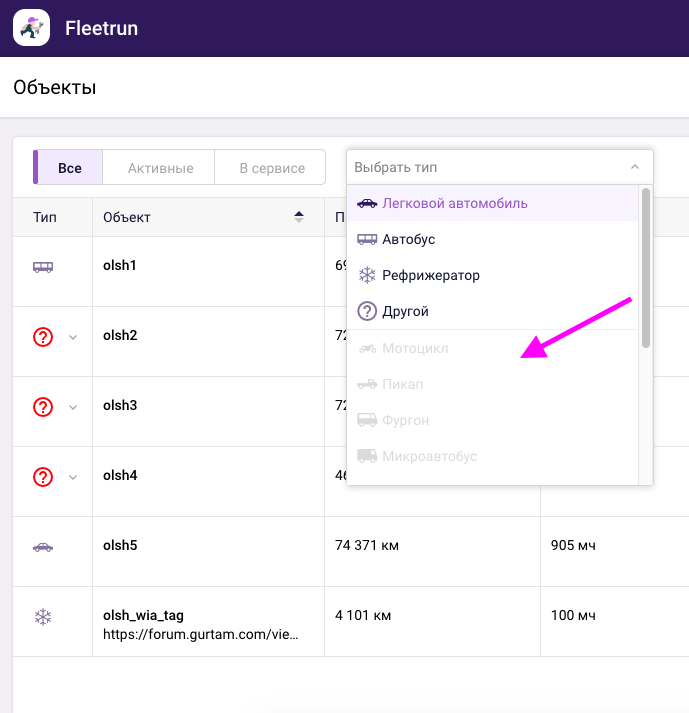Open the forum.gurtam.com link under olsh_wia_tag
This screenshot has width=689, height=713.
[200, 634]
